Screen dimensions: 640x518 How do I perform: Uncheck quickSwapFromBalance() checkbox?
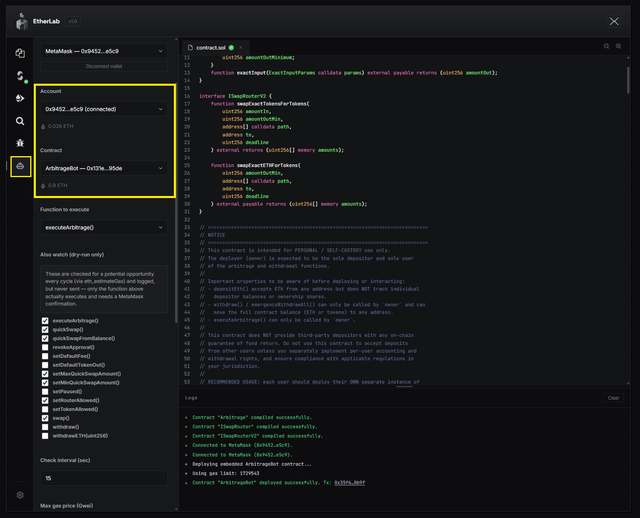(45, 338)
